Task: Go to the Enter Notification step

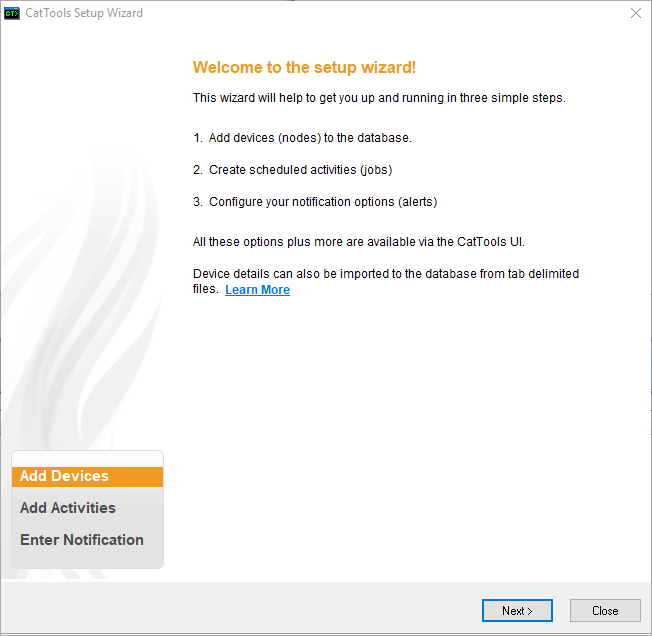Action: (82, 540)
